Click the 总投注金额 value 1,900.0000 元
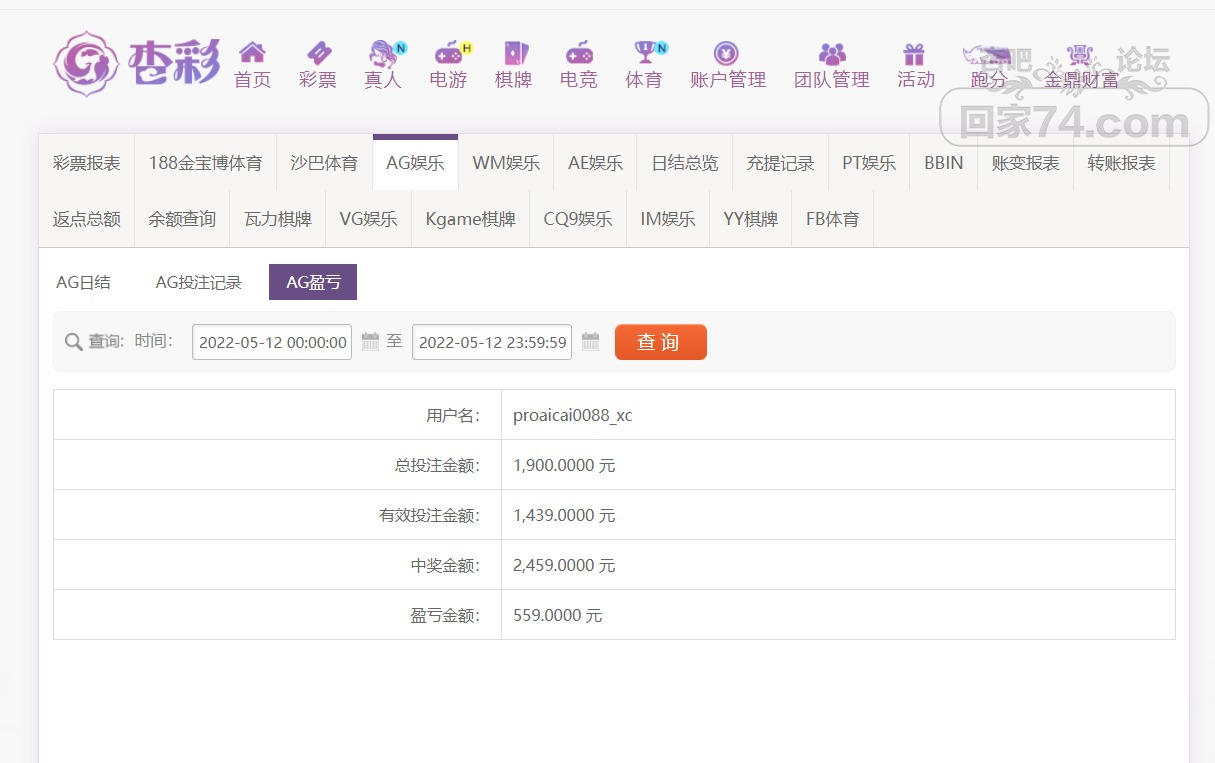 (564, 465)
